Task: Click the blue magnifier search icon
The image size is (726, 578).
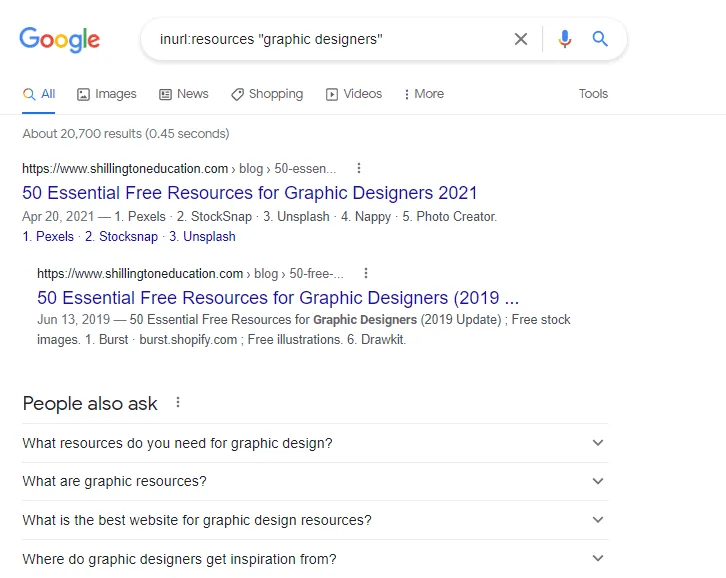Action: (600, 39)
